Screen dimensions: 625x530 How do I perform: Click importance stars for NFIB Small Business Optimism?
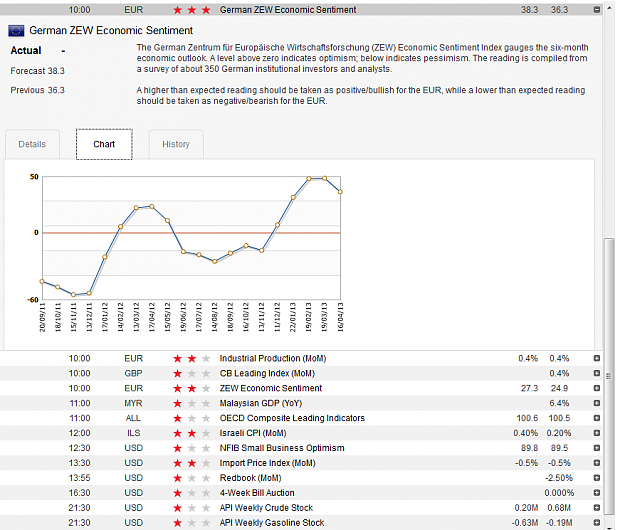tap(192, 448)
